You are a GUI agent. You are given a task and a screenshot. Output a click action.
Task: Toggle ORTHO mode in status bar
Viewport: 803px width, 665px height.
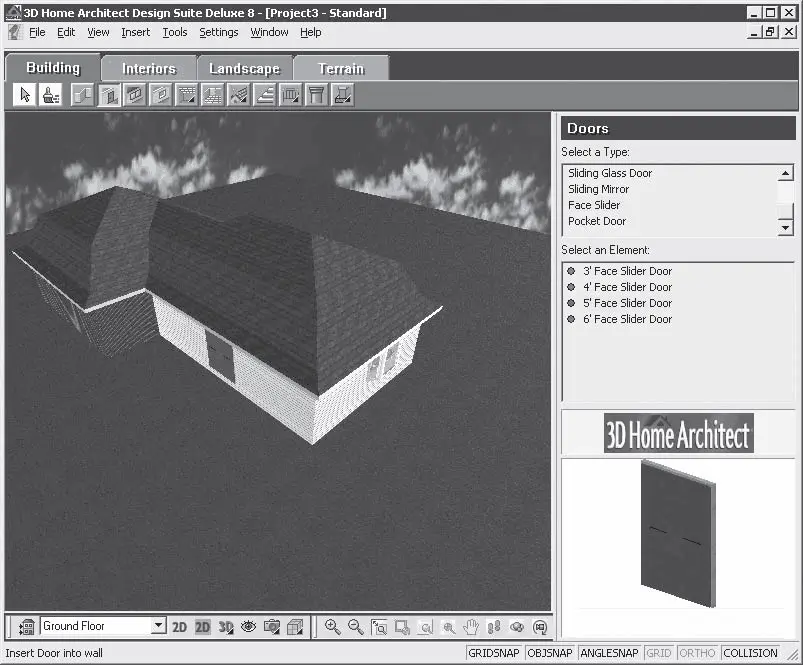click(x=697, y=653)
